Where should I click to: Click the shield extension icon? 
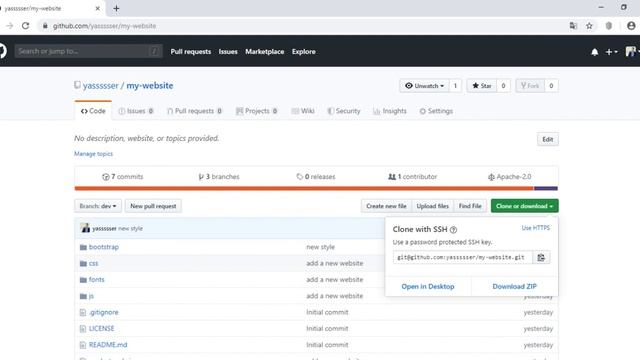coord(609,26)
